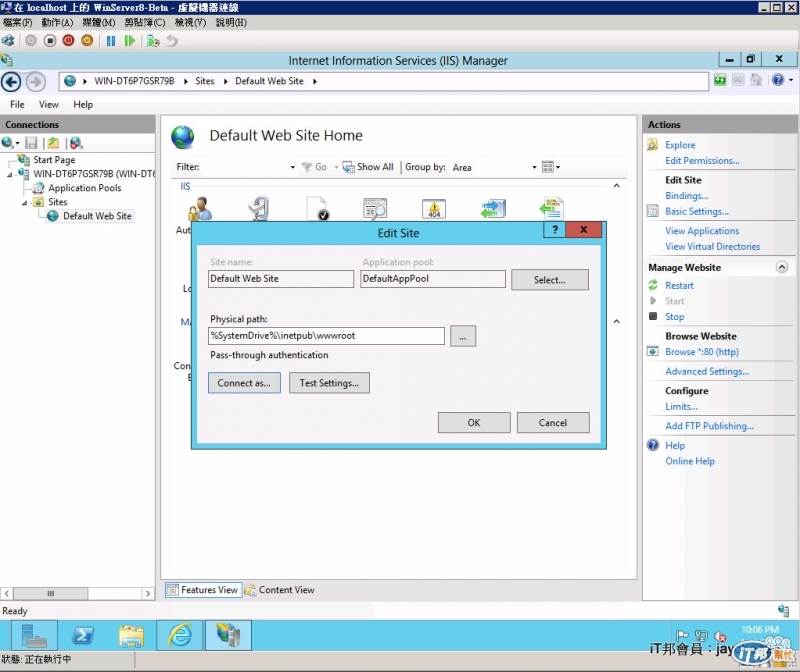Image resolution: width=800 pixels, height=672 pixels.
Task: Click the Save icon in Connections toolbar
Action: [x=32, y=143]
